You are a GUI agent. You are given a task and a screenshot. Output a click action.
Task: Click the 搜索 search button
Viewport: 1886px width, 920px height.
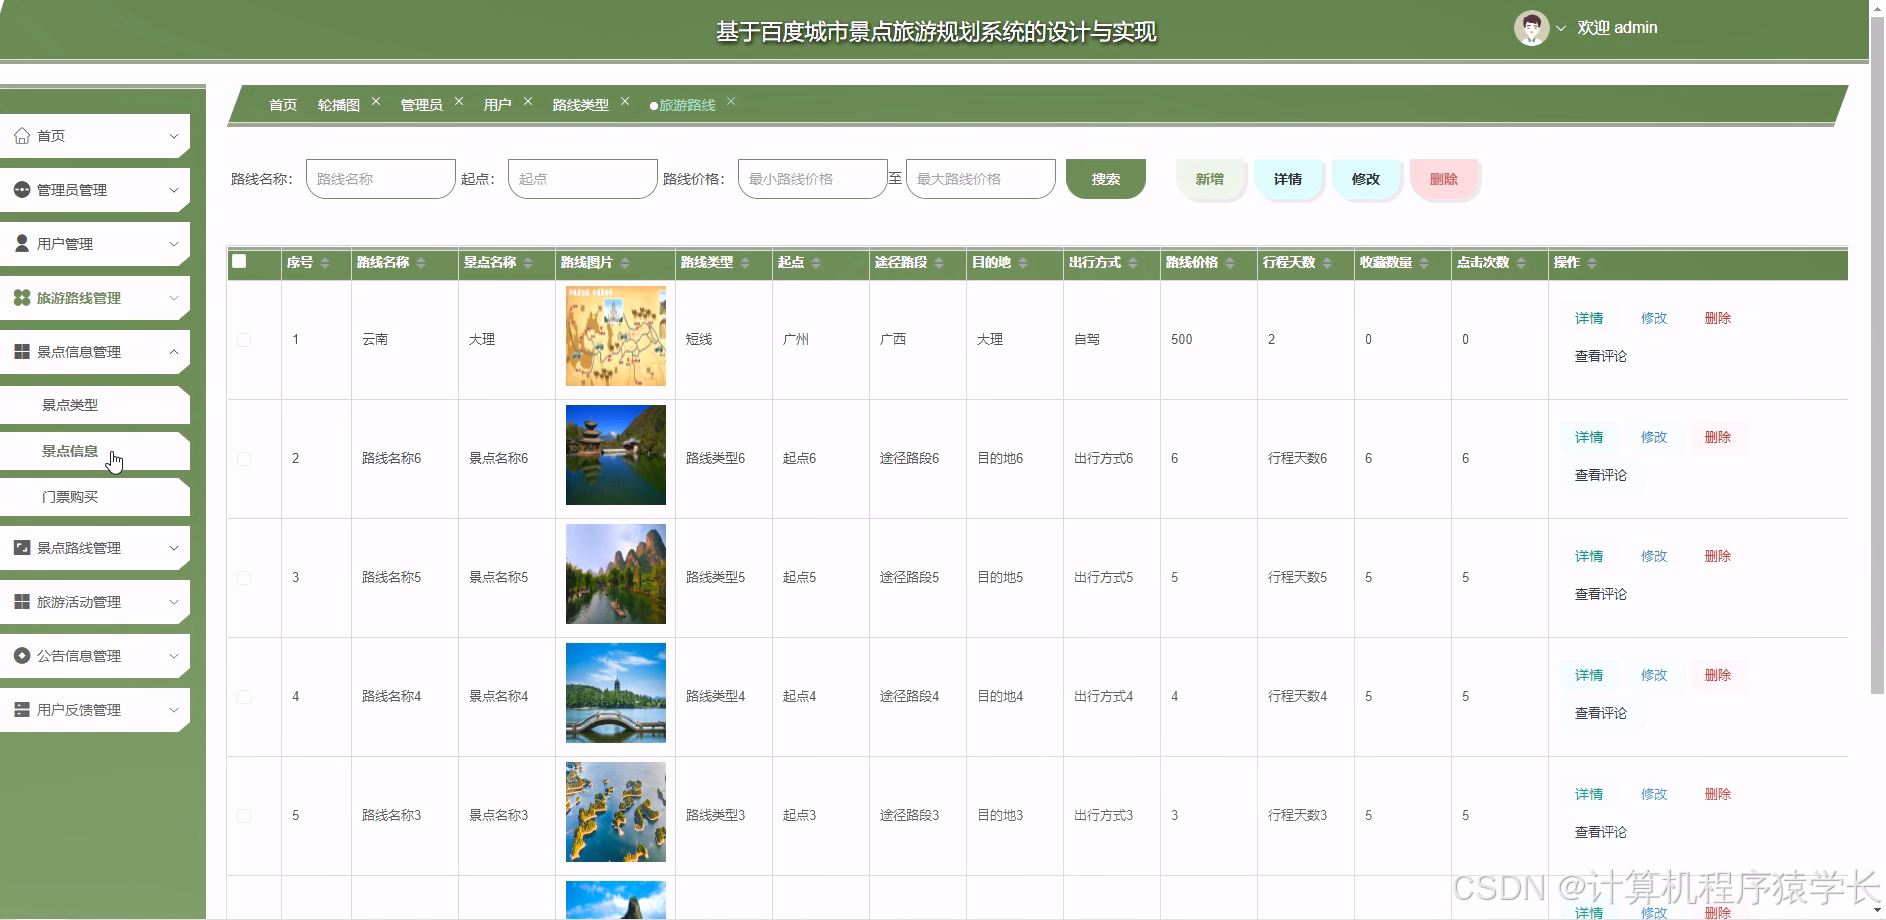[x=1105, y=178]
